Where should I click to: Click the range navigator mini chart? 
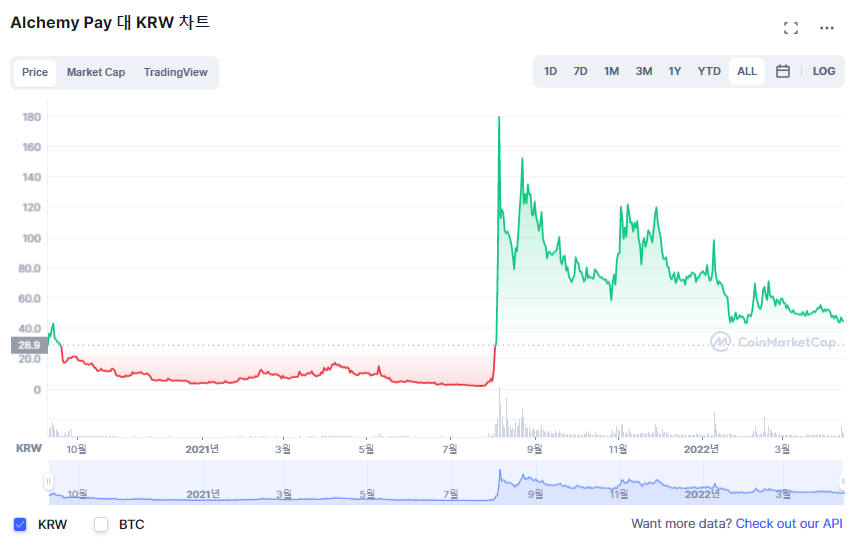447,482
